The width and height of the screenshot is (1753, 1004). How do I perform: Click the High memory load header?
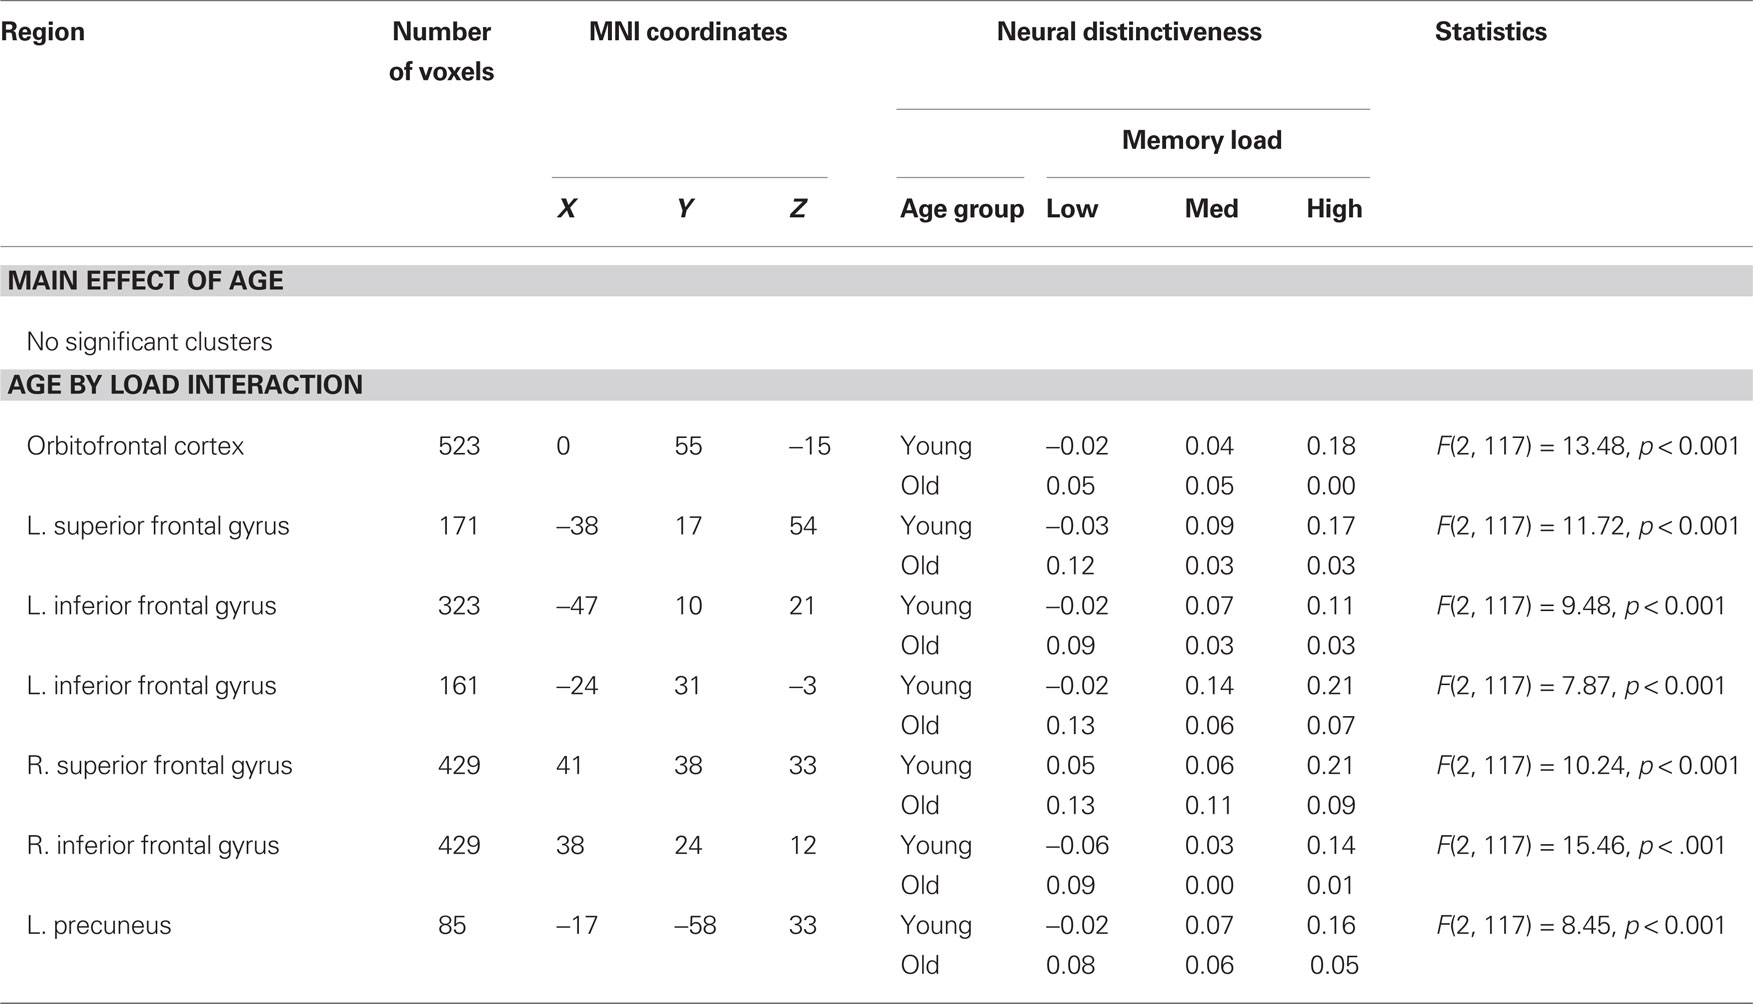pyautogui.click(x=1334, y=209)
